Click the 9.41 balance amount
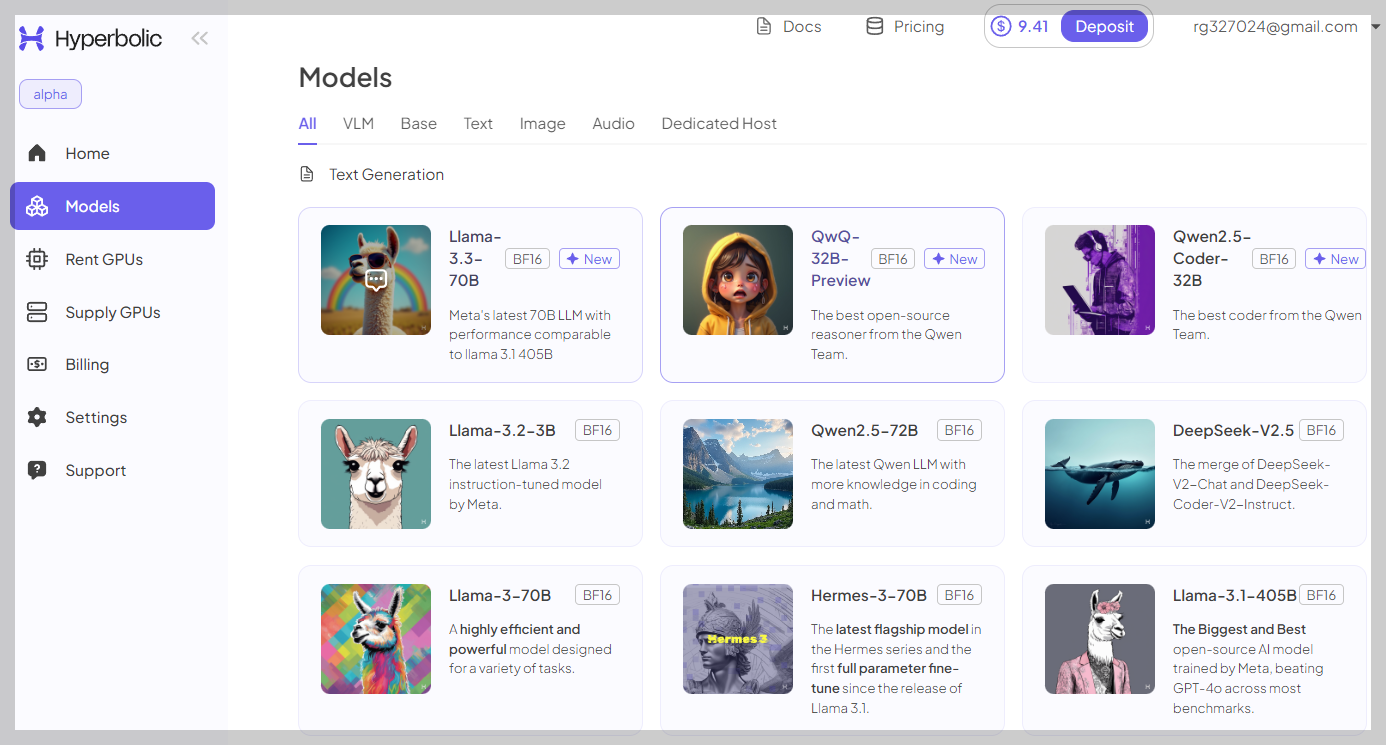1386x745 pixels. point(1033,26)
